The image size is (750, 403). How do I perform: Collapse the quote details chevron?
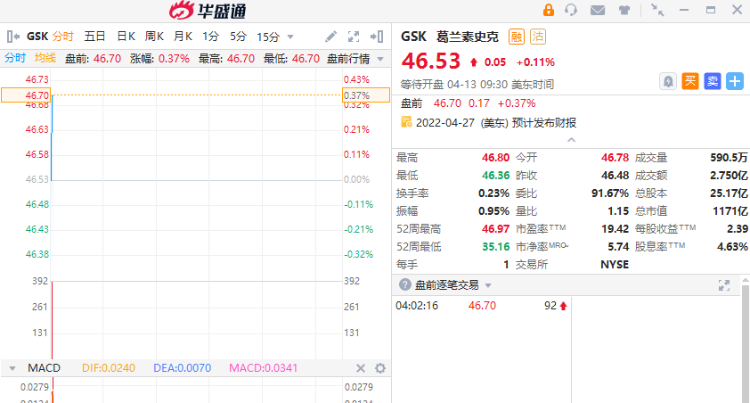click(571, 140)
